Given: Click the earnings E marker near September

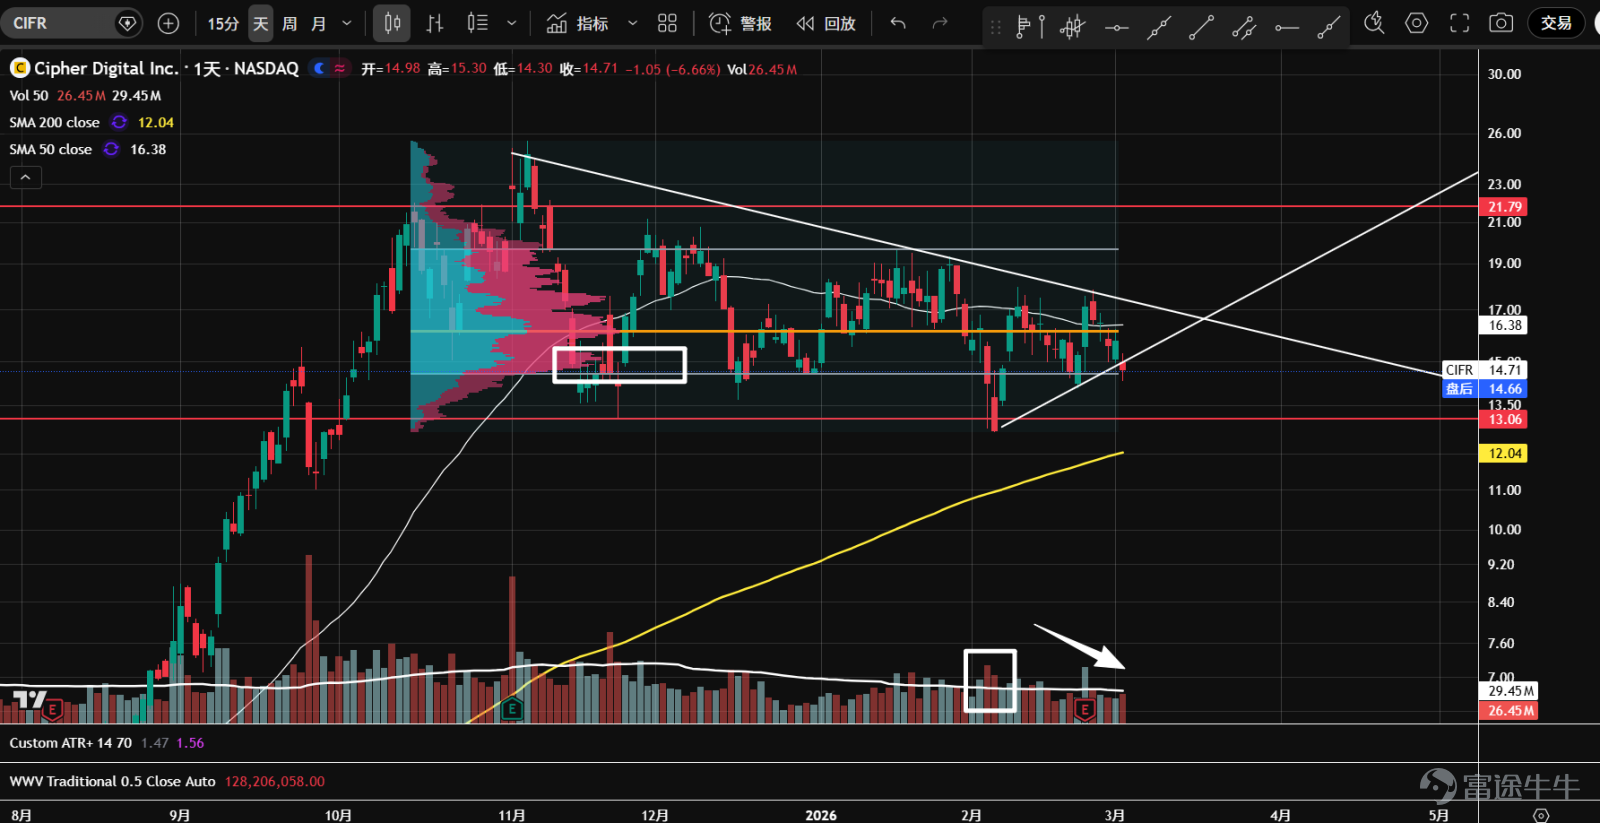Looking at the screenshot, I should pyautogui.click(x=52, y=710).
